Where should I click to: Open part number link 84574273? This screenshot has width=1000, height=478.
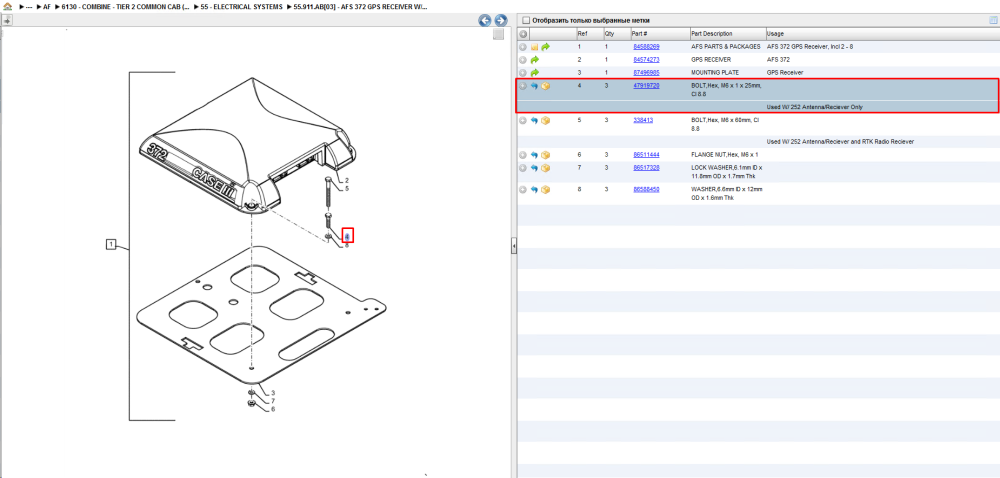(646, 60)
